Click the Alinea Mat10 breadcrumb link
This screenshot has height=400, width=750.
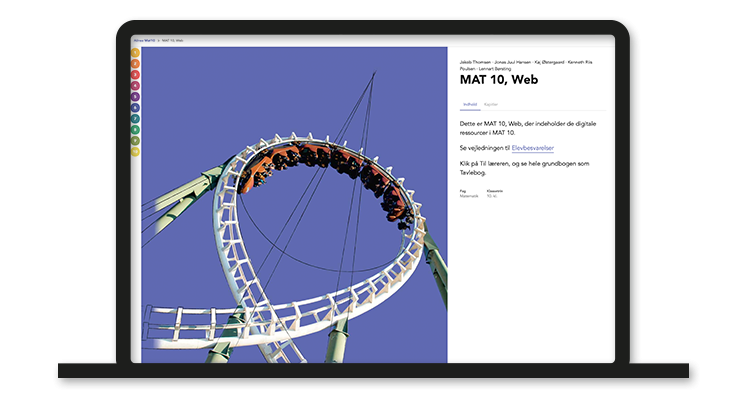[144, 40]
